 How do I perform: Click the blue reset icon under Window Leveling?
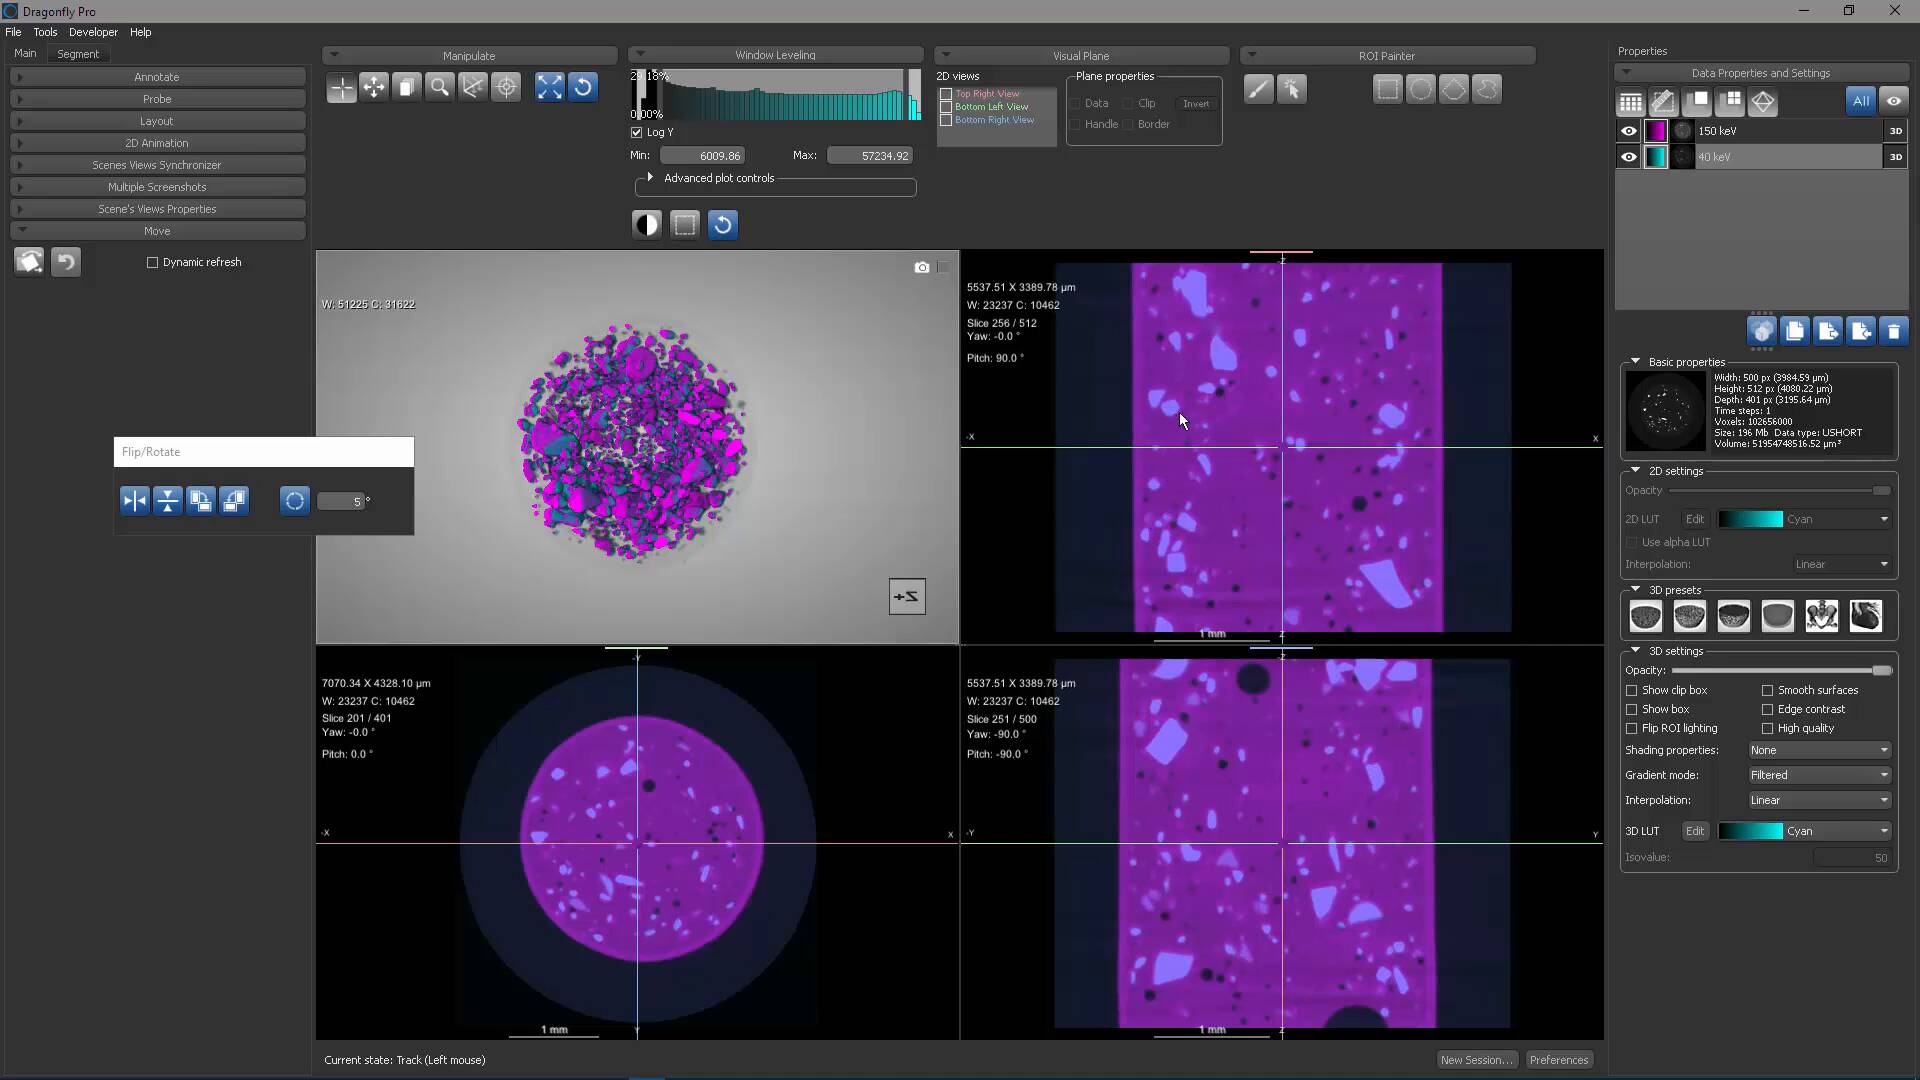723,224
